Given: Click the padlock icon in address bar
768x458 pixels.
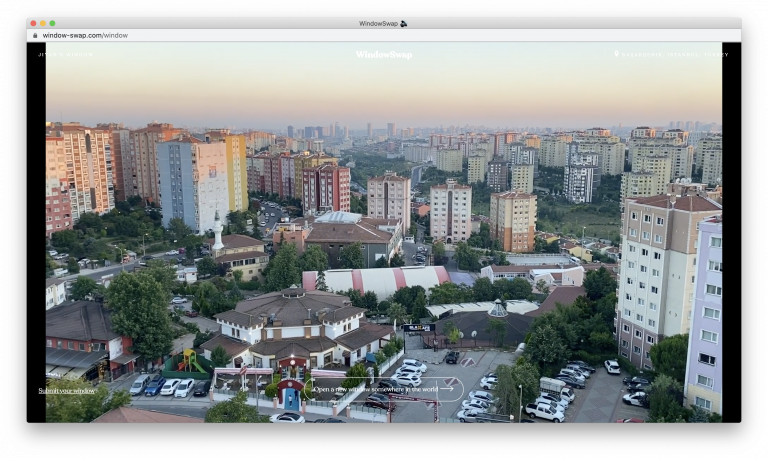Looking at the screenshot, I should tap(35, 35).
